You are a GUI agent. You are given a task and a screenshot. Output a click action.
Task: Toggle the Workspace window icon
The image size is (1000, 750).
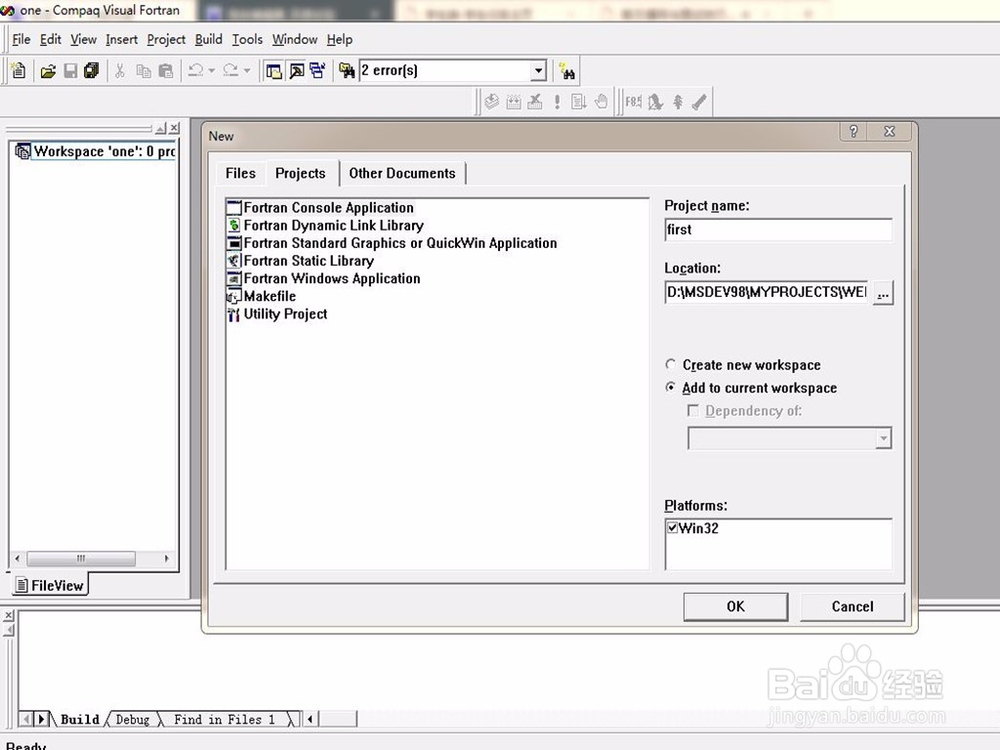[x=274, y=71]
